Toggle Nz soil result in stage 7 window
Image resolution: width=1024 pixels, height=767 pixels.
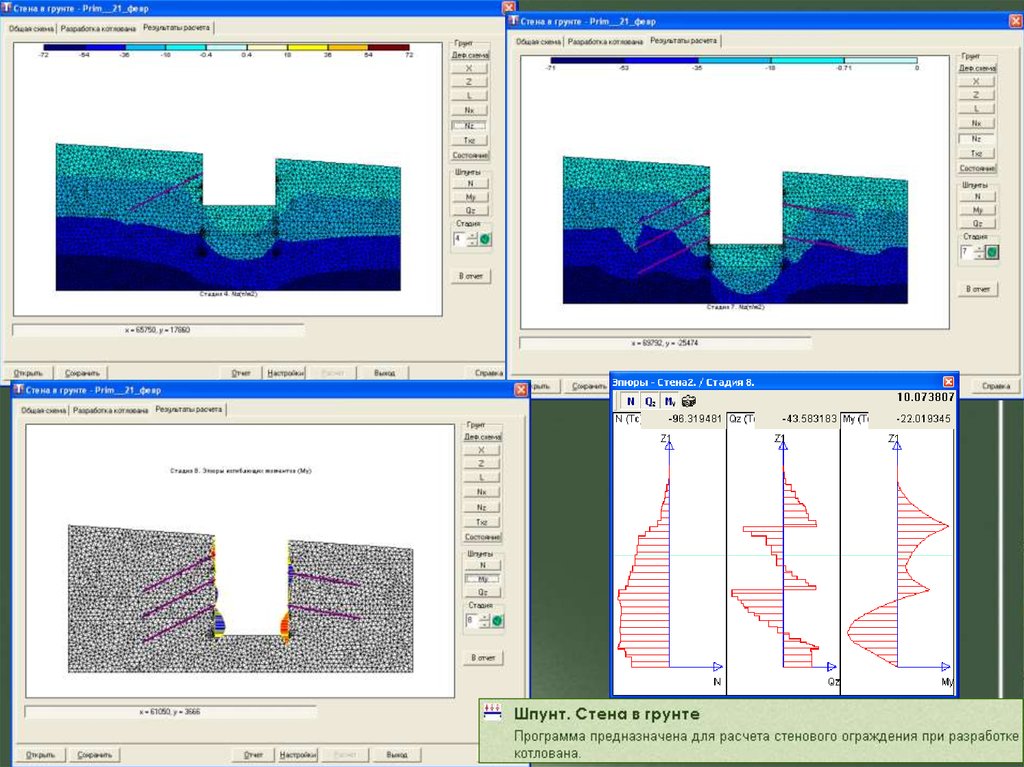tap(976, 138)
